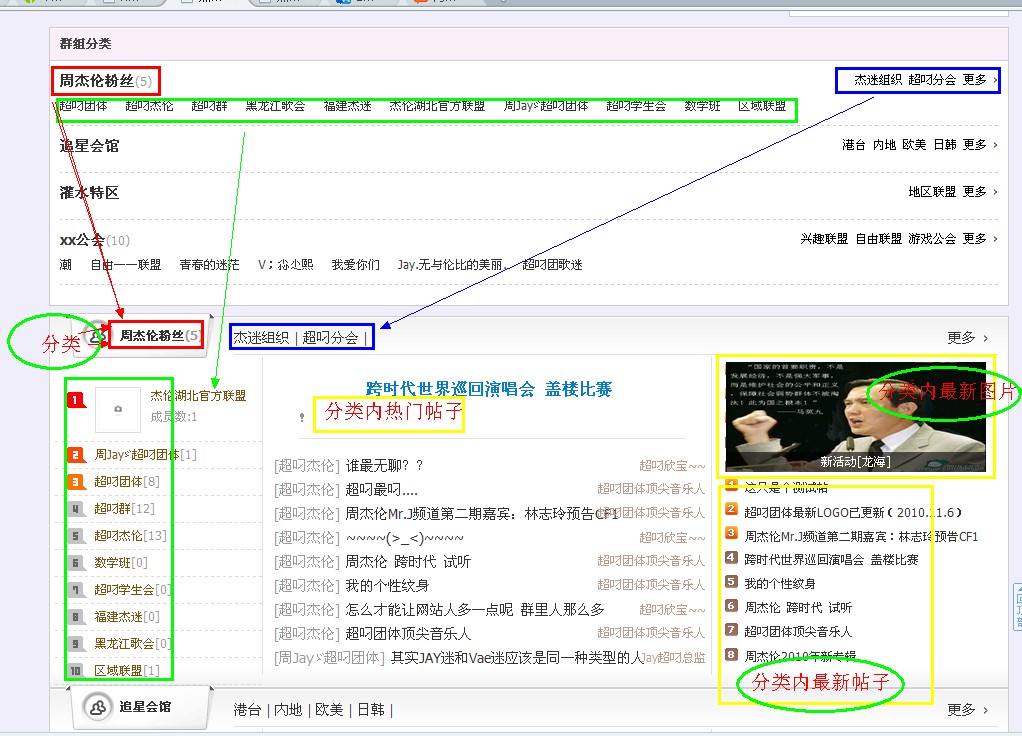Image resolution: width=1022 pixels, height=736 pixels.
Task: Open 超叼学生会 link in top category row
Action: pyautogui.click(x=636, y=106)
